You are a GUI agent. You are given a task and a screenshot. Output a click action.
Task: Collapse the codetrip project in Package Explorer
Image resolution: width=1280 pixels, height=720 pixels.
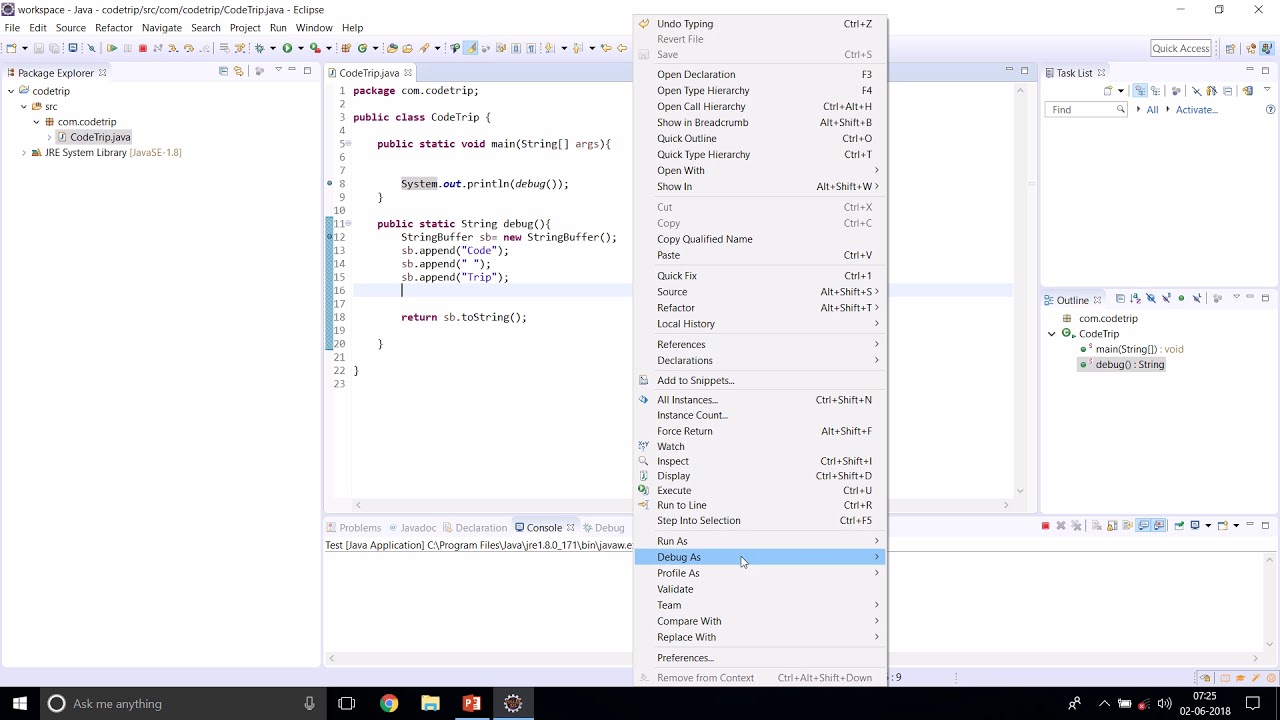click(11, 91)
